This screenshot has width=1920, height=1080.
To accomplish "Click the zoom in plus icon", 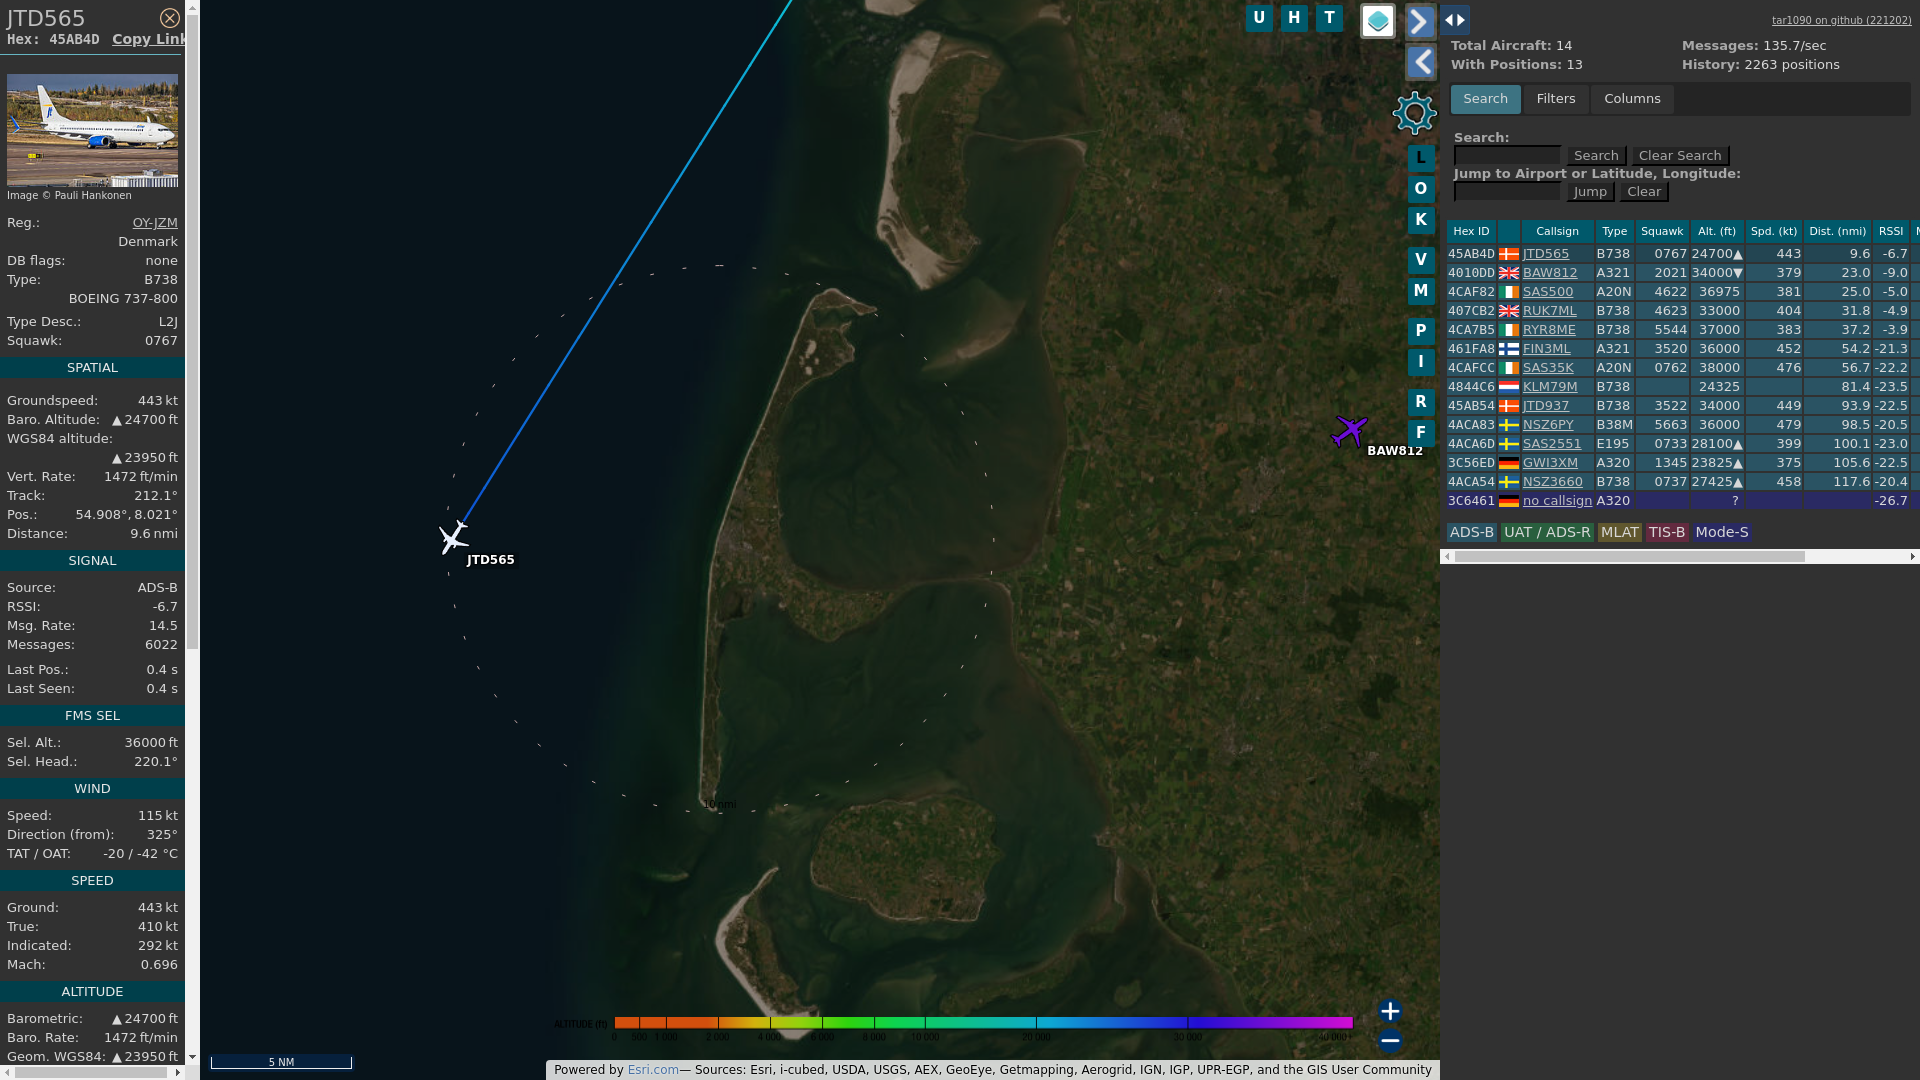I will point(1389,1011).
